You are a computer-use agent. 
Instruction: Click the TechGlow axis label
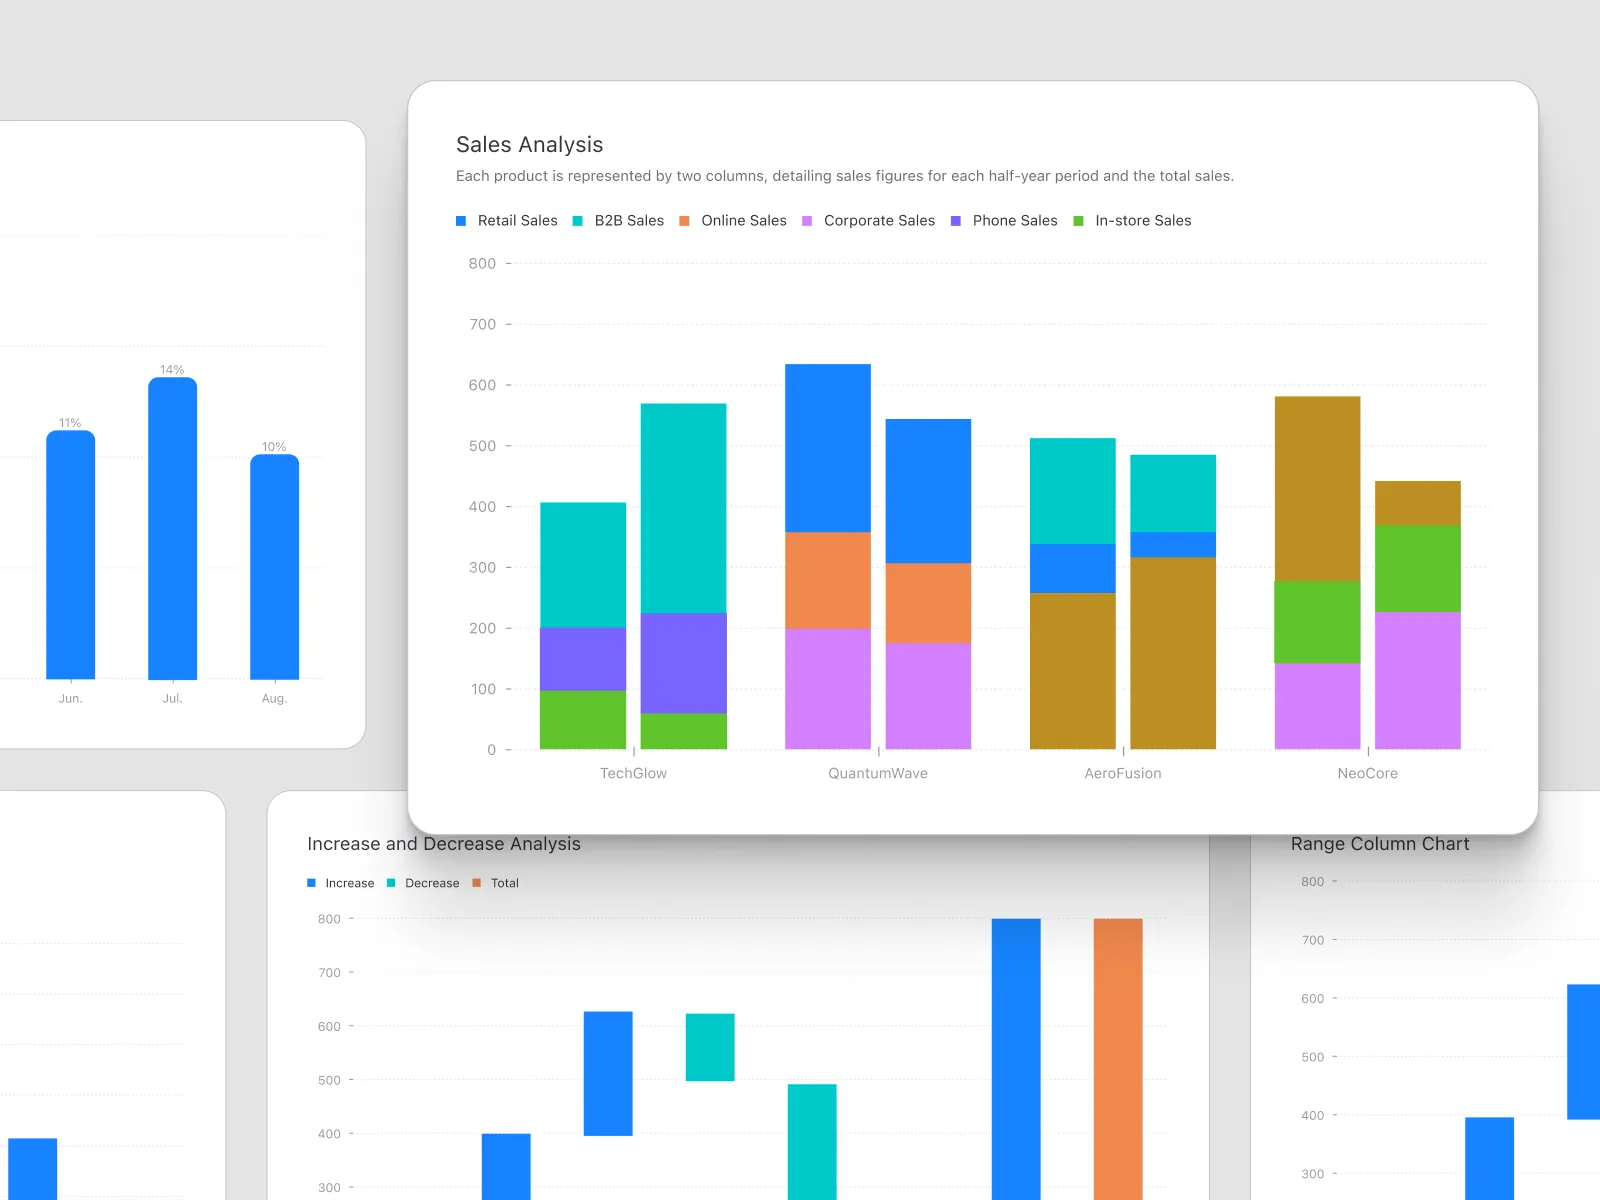[633, 772]
